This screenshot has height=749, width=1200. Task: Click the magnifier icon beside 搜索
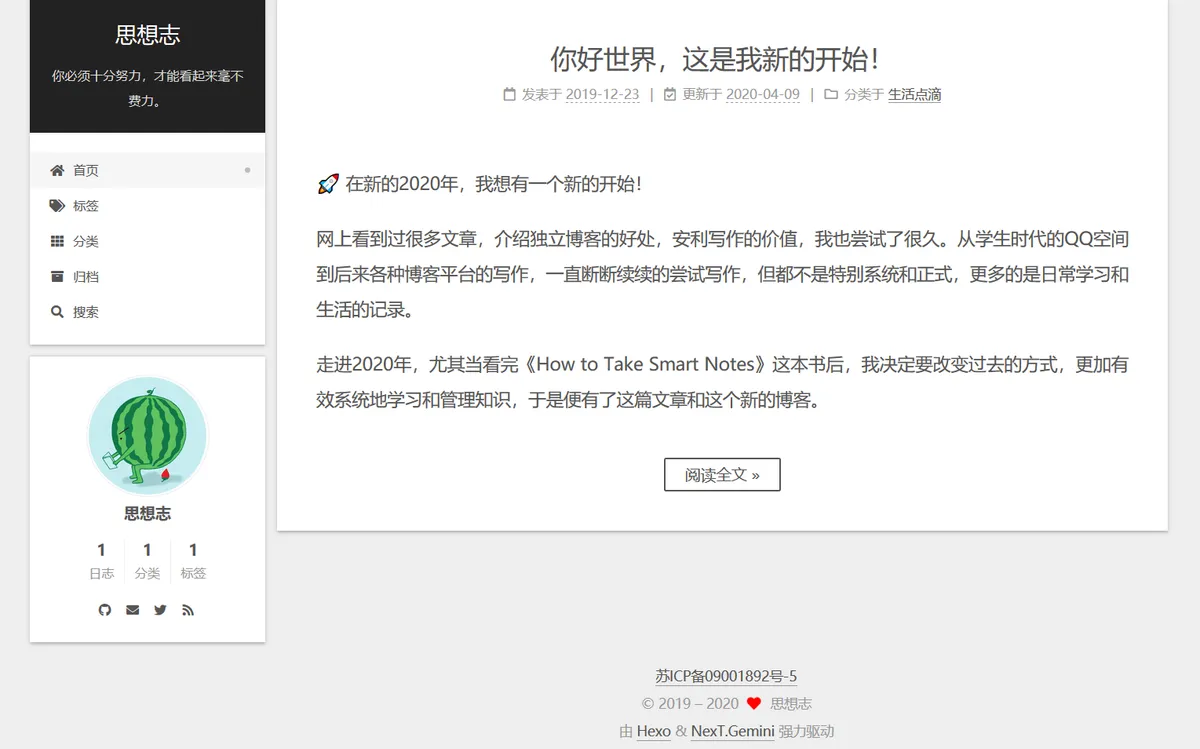point(57,312)
